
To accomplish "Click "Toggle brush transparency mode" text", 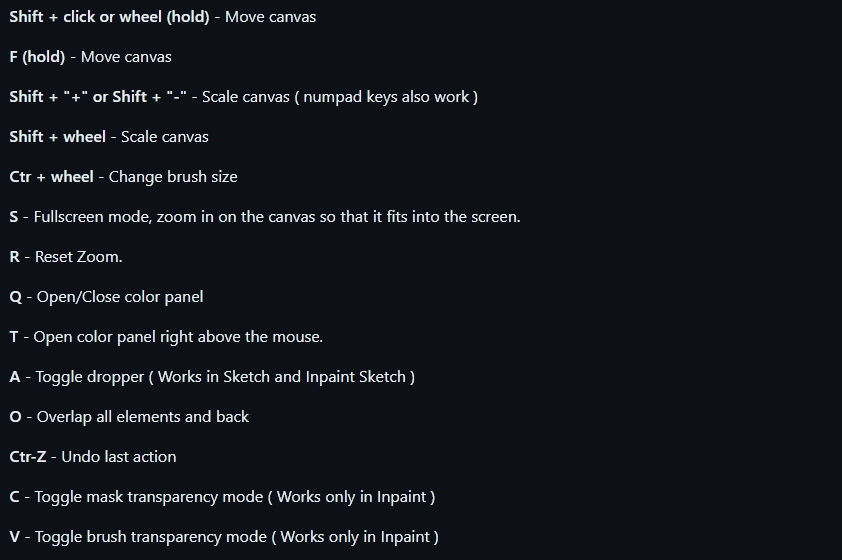I will pos(150,537).
